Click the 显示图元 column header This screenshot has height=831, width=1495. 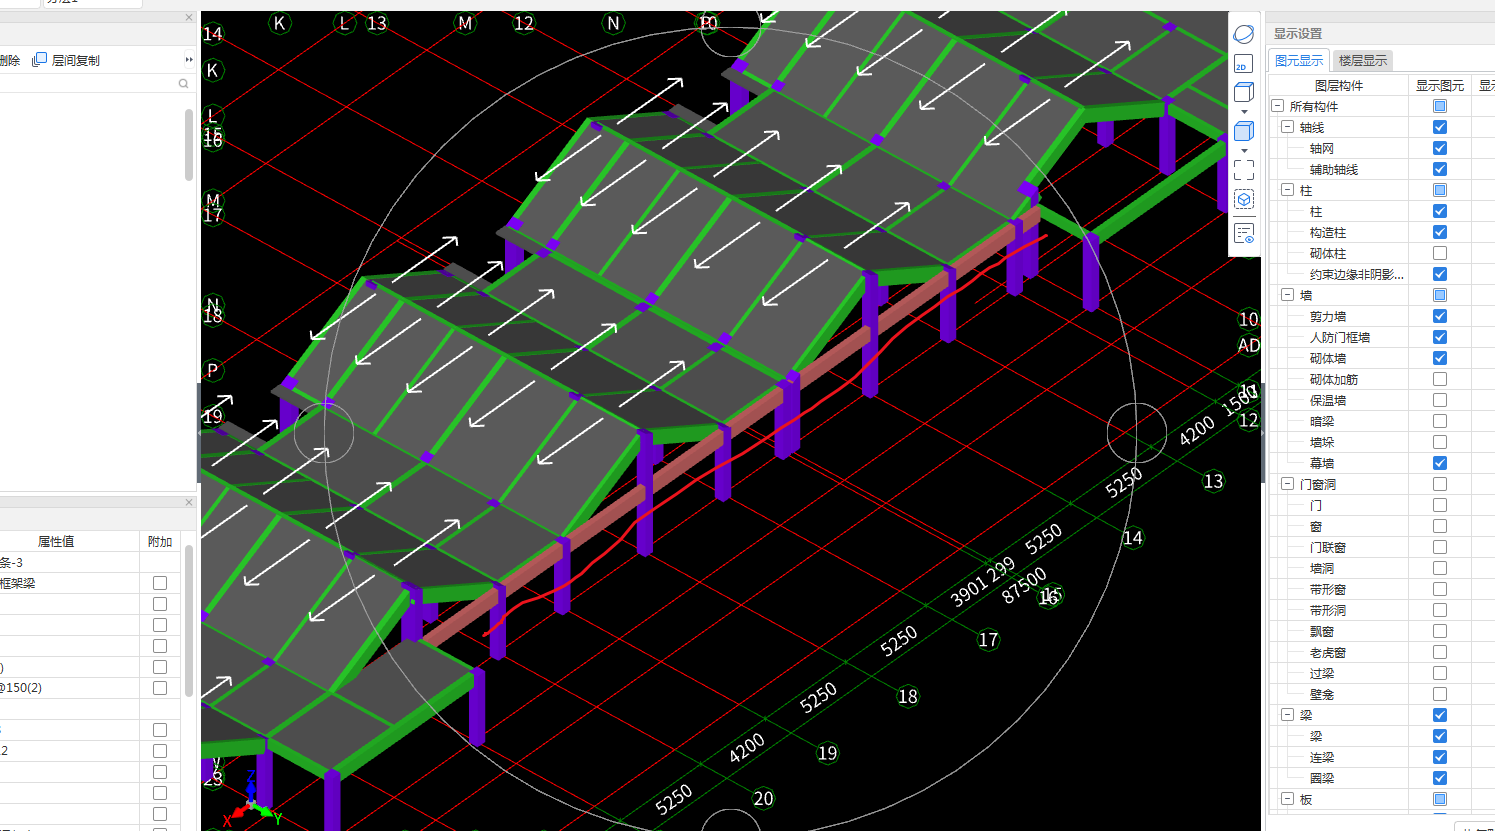[x=1440, y=85]
